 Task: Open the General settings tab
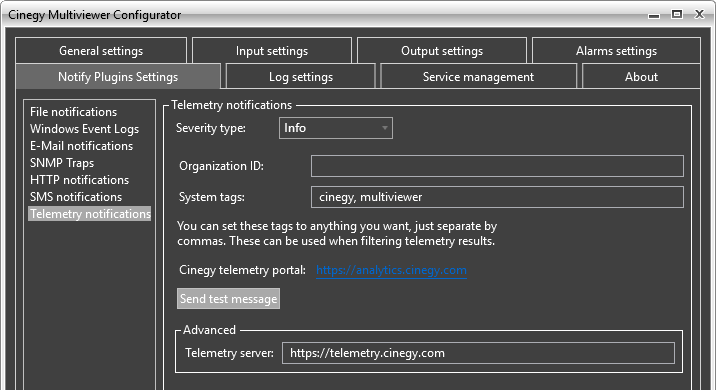[101, 51]
